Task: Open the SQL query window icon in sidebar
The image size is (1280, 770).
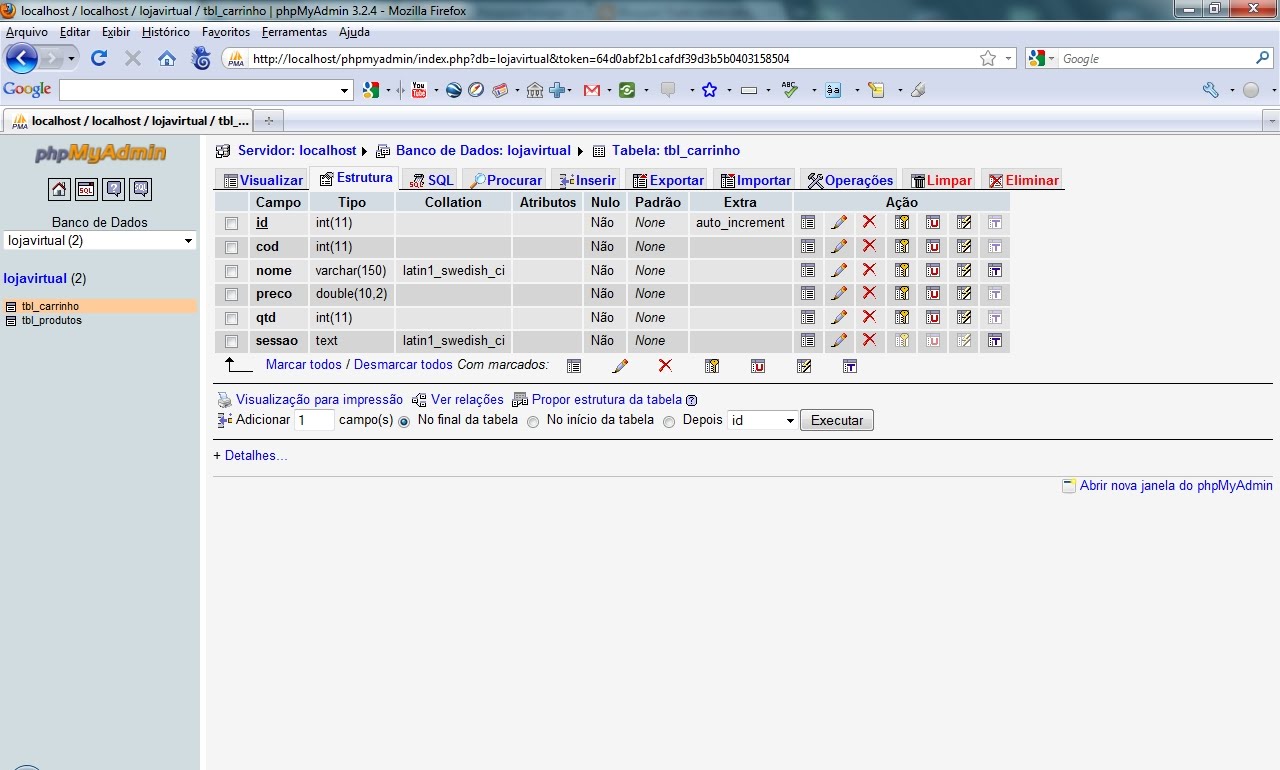Action: point(85,188)
